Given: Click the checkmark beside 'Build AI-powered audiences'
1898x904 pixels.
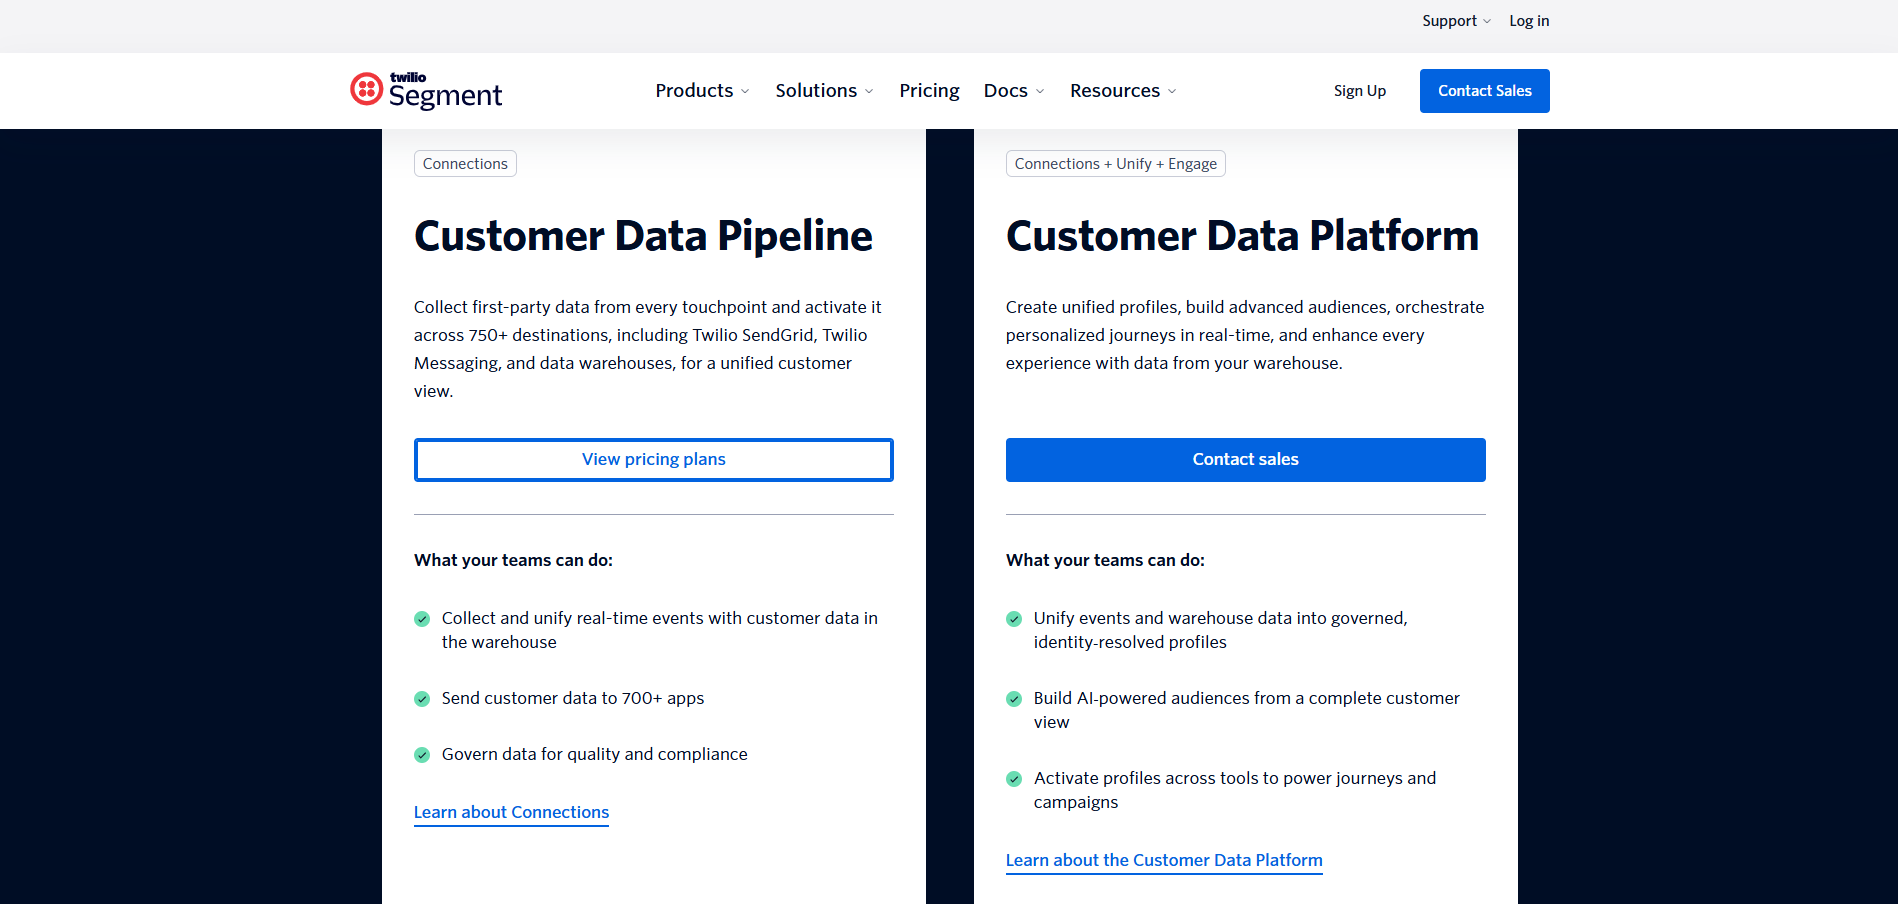Looking at the screenshot, I should (1013, 699).
